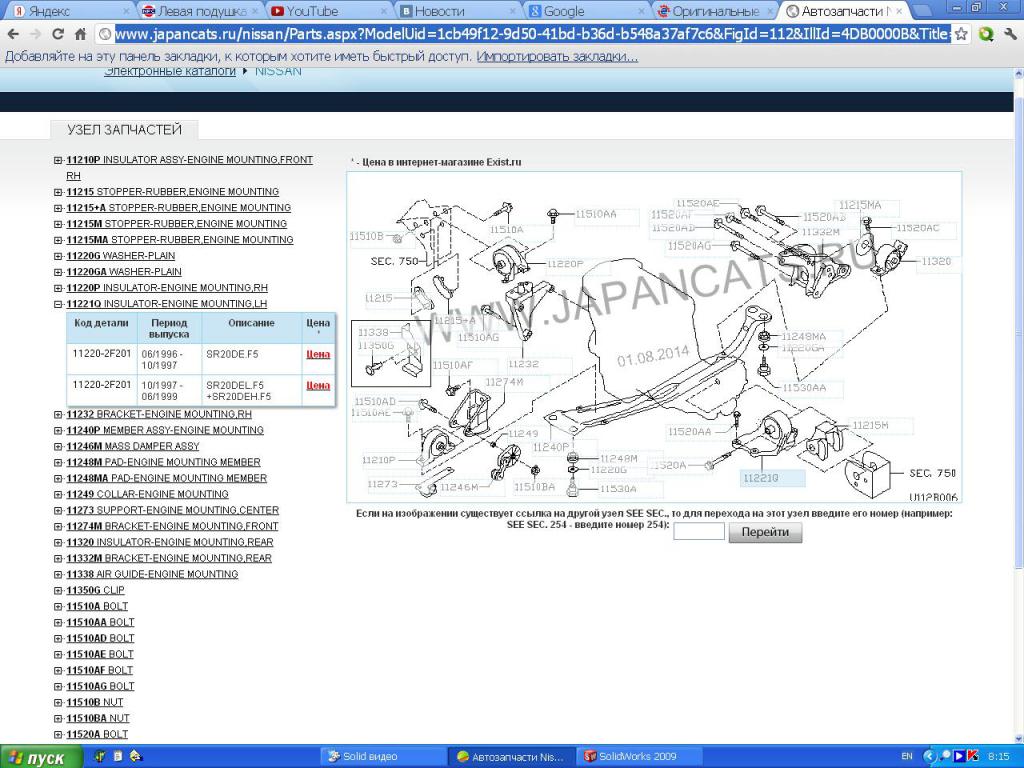Click "Импортировать закладки..." link
The image size is (1024, 768).
pos(557,57)
